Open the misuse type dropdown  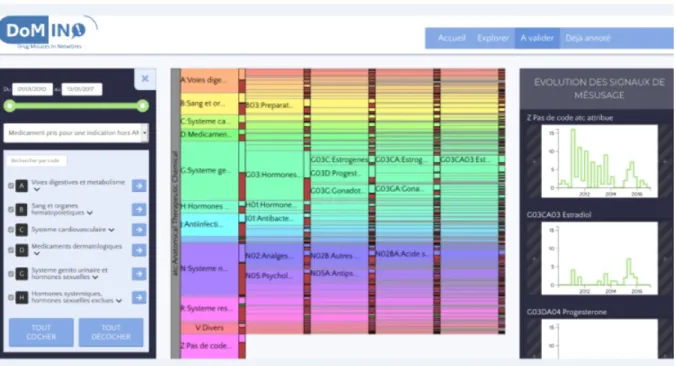point(76,133)
